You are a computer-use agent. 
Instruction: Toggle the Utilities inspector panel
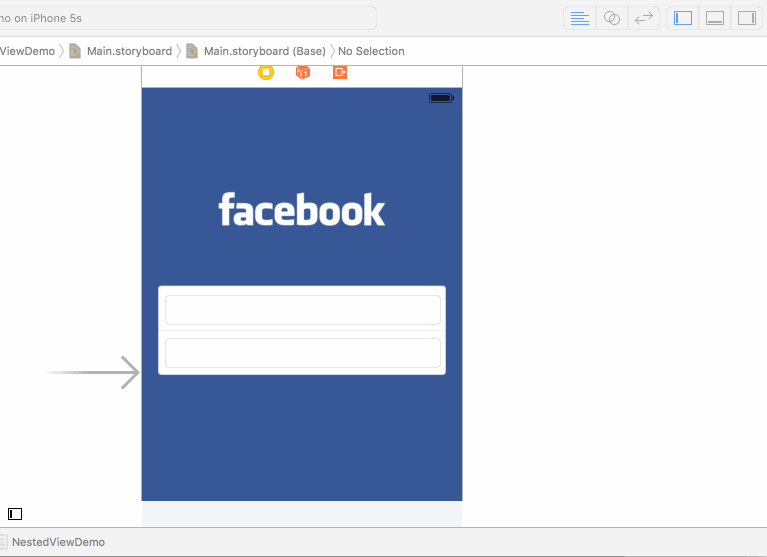(747, 19)
